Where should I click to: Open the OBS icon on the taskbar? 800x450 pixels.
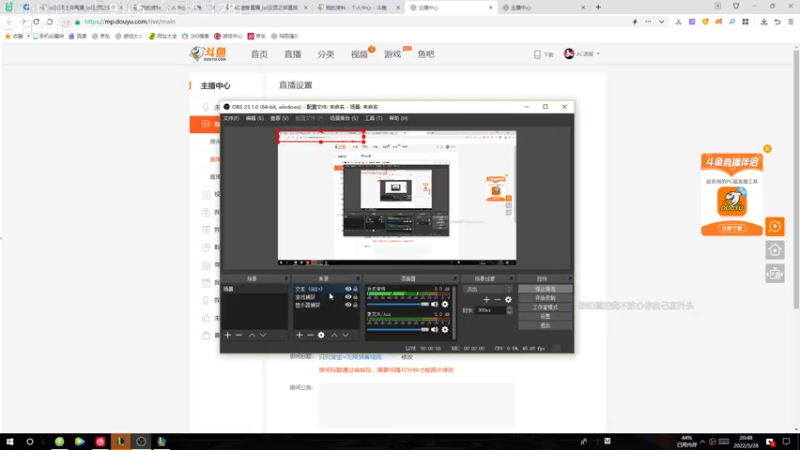coord(141,441)
